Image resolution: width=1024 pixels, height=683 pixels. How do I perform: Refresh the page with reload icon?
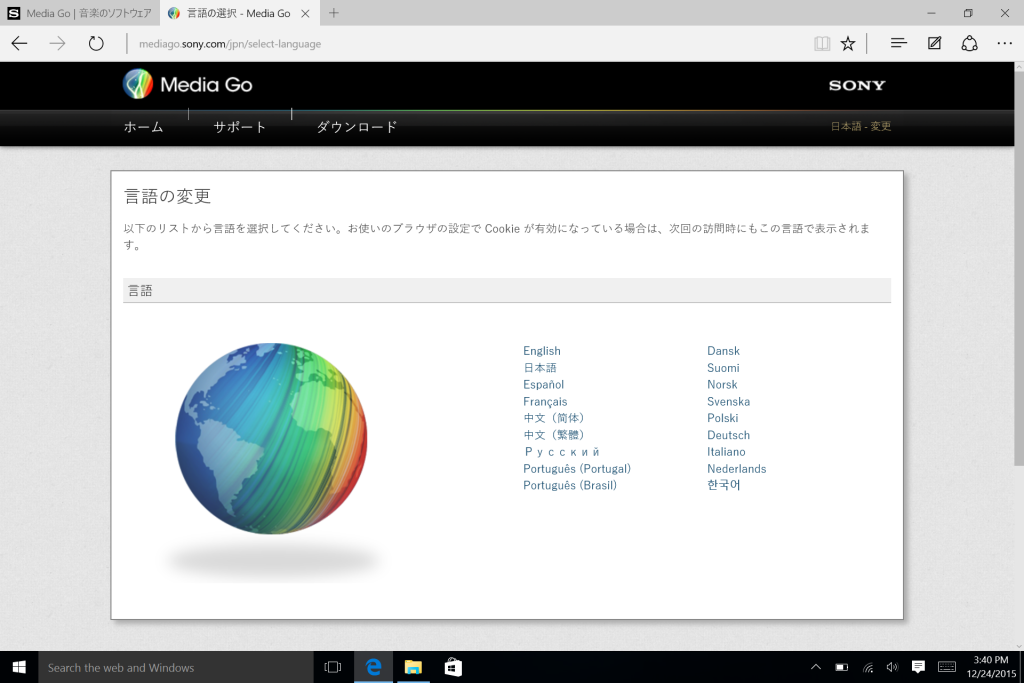(x=96, y=44)
